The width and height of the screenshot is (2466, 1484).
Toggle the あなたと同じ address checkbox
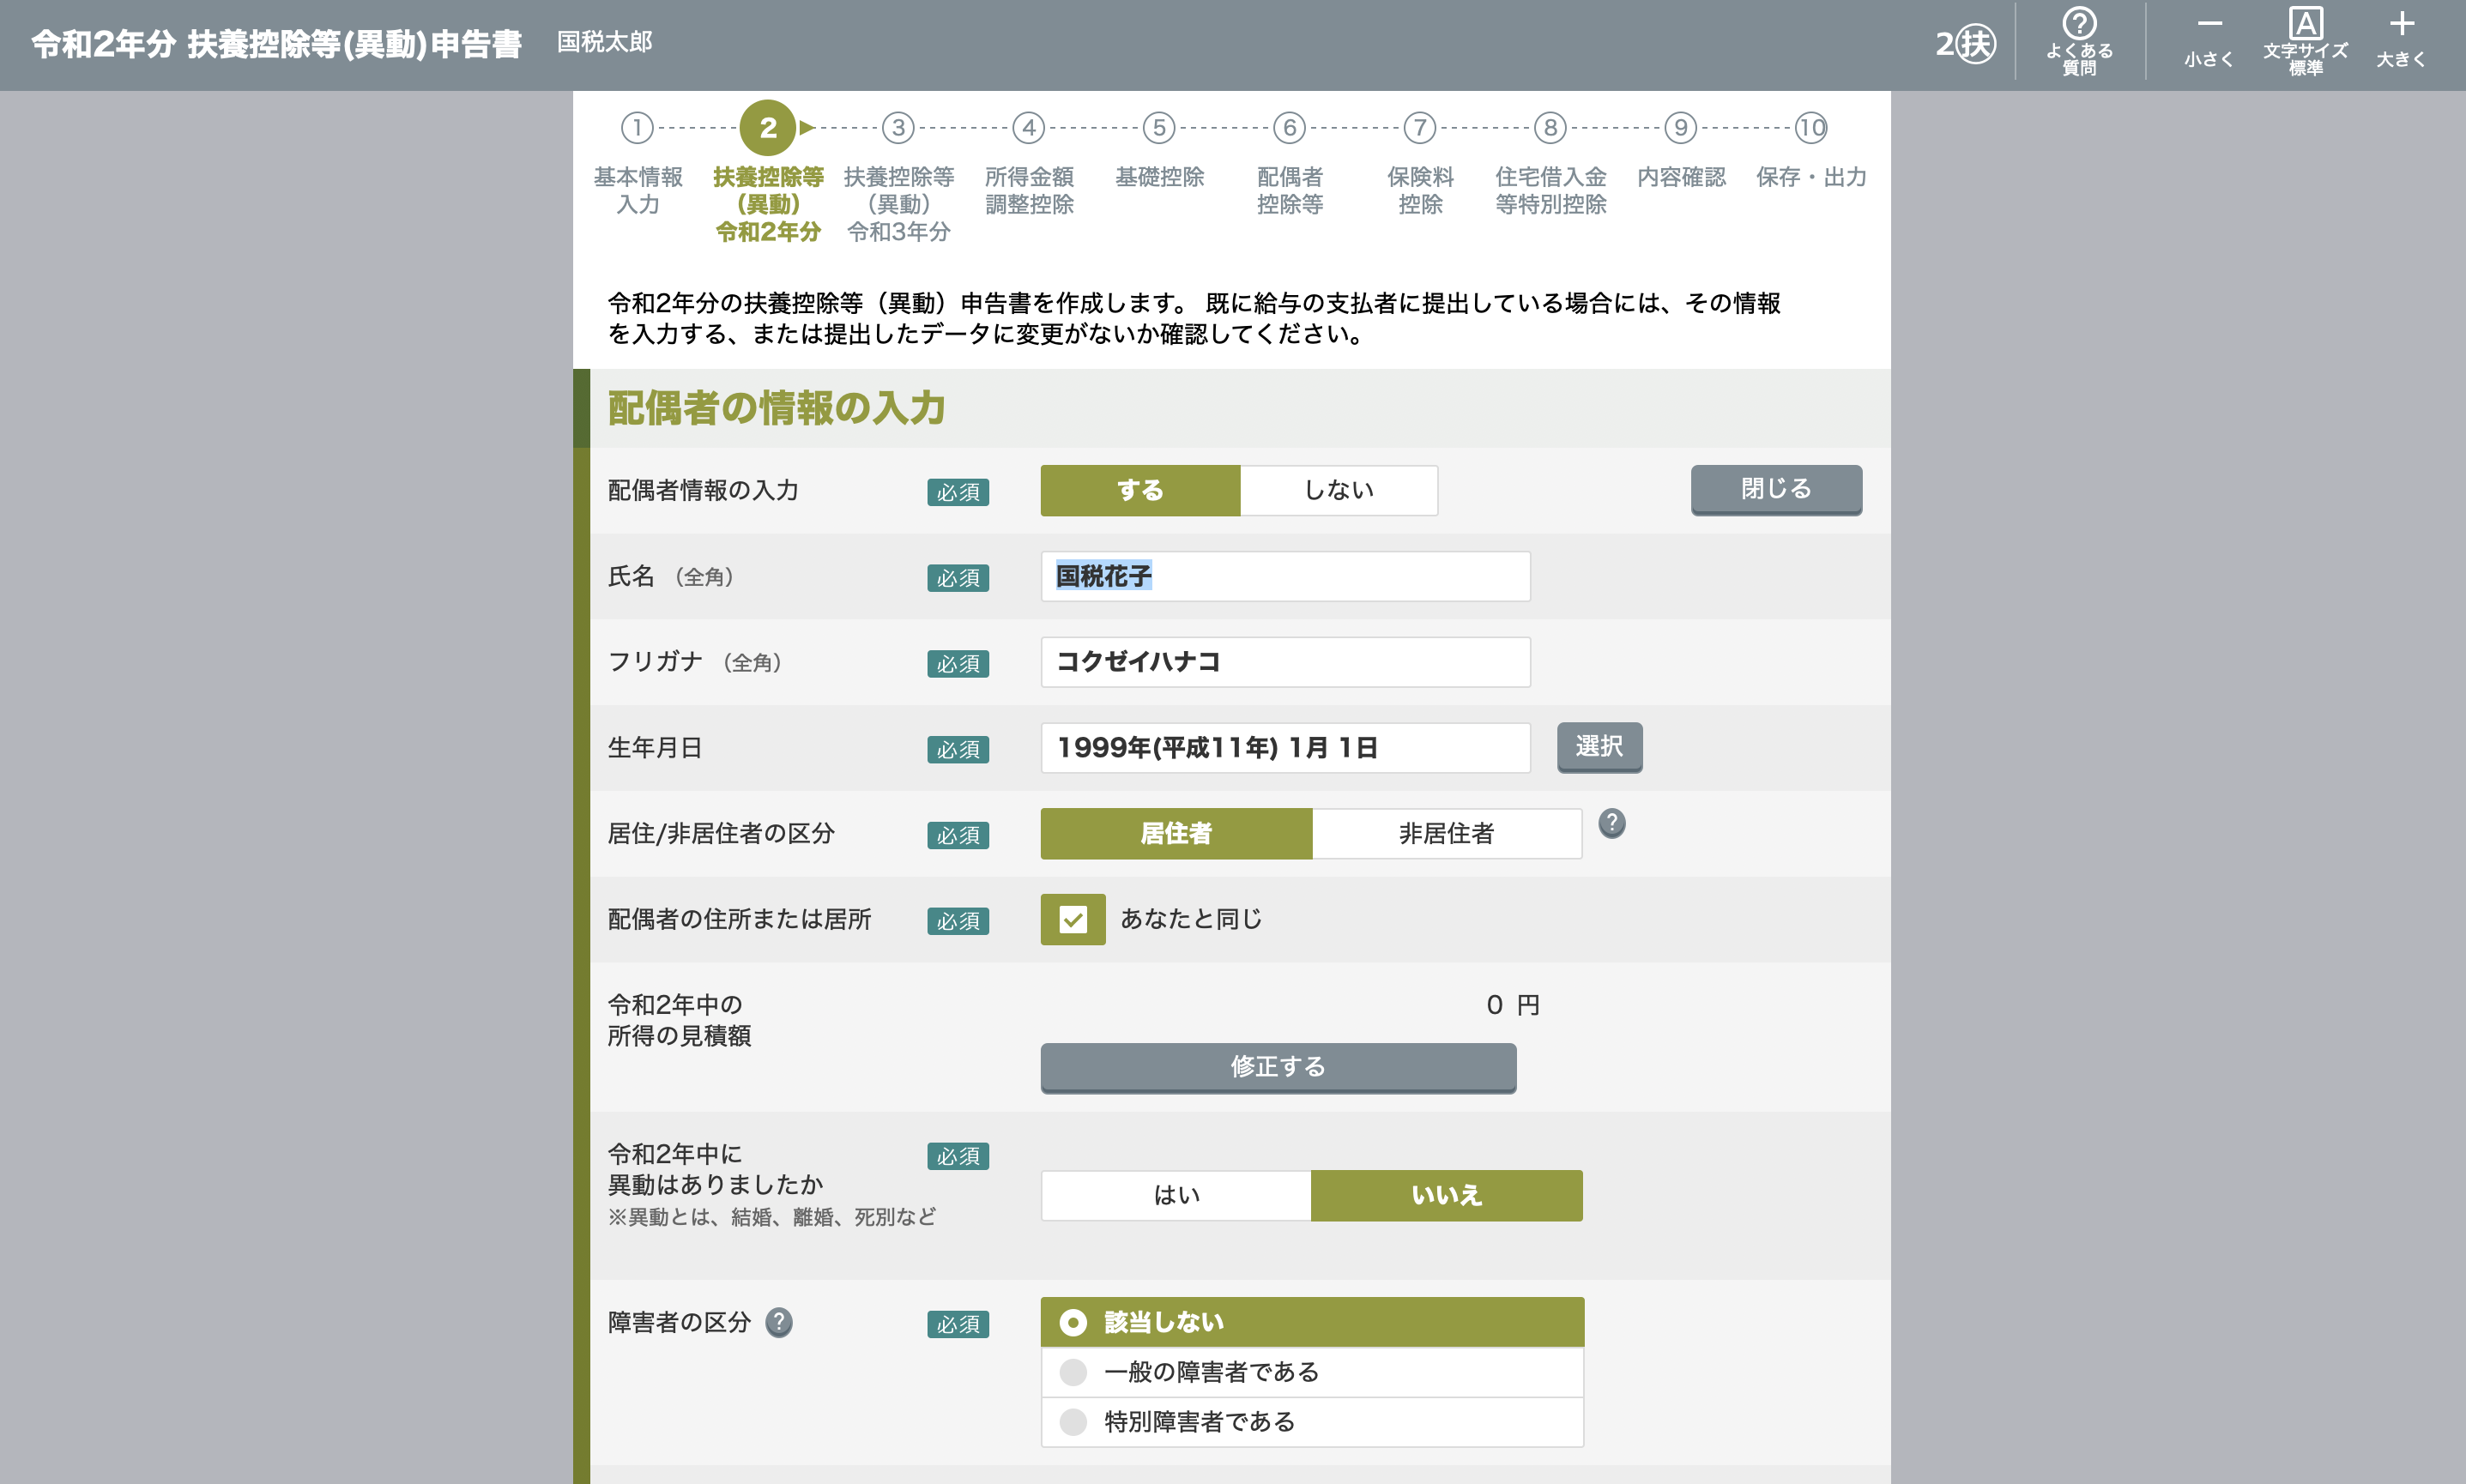click(1072, 919)
